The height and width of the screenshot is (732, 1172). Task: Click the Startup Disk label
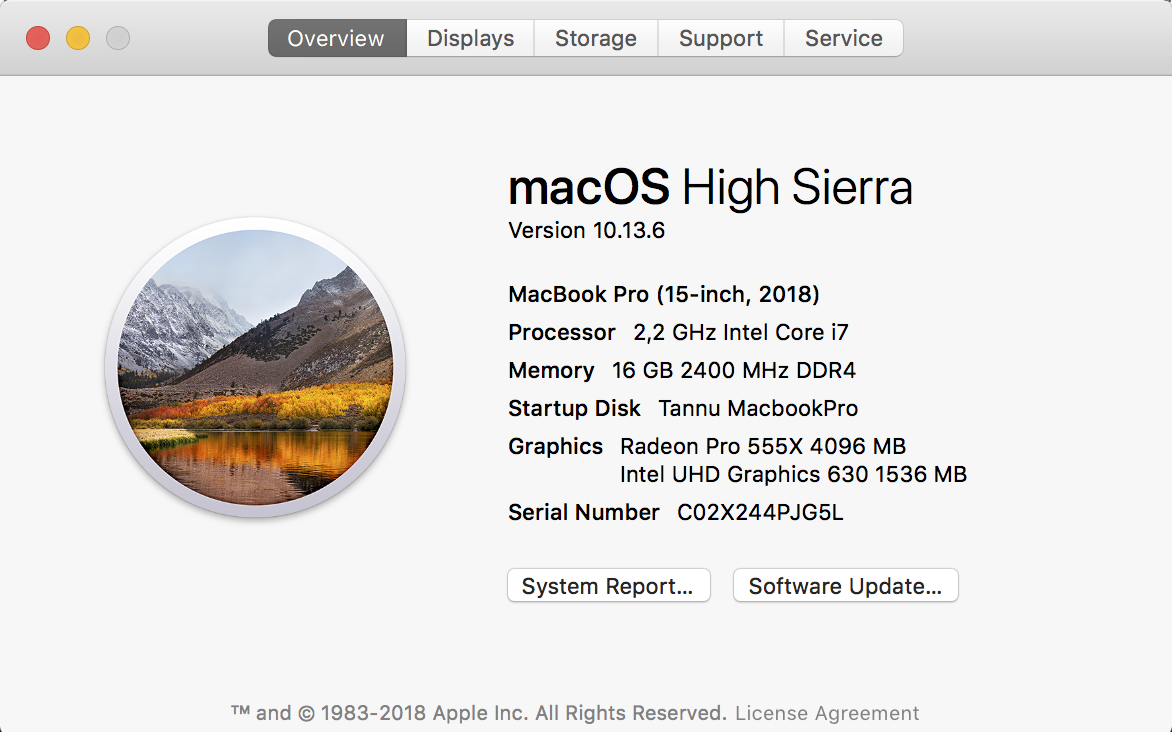point(574,409)
